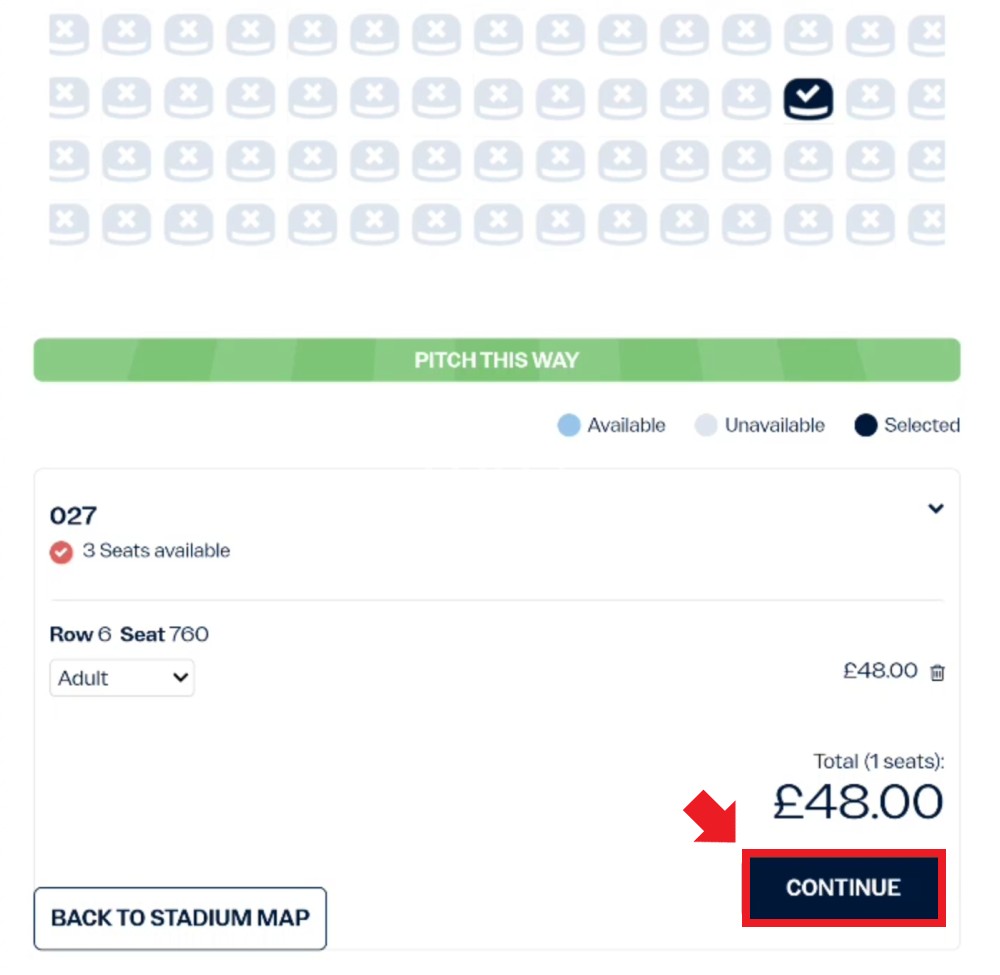The image size is (1000, 975).
Task: Click the Selected legend dark swatch
Action: pyautogui.click(x=865, y=425)
